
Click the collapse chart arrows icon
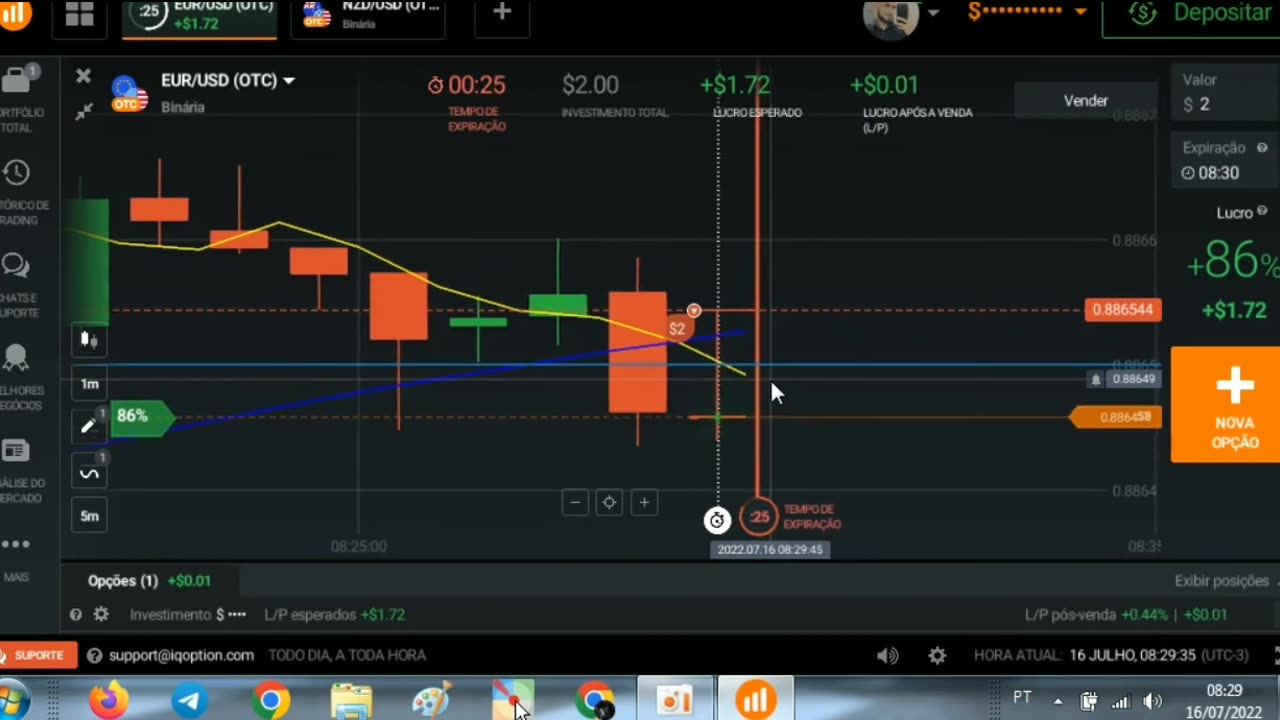click(84, 112)
